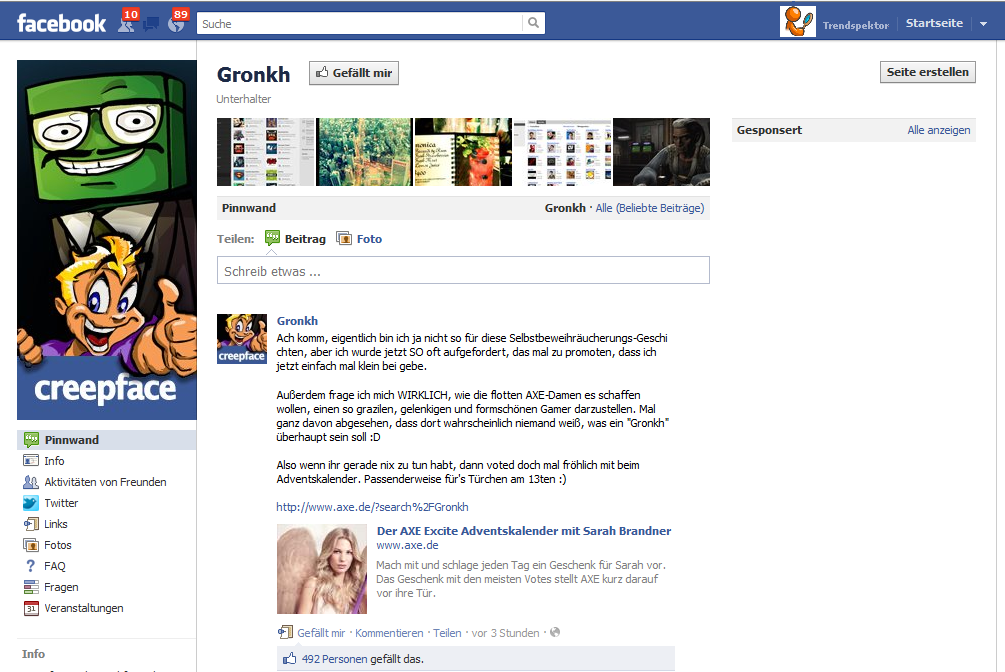Screen dimensions: 1005x672
Task: Go to Startseite
Action: coord(934,23)
